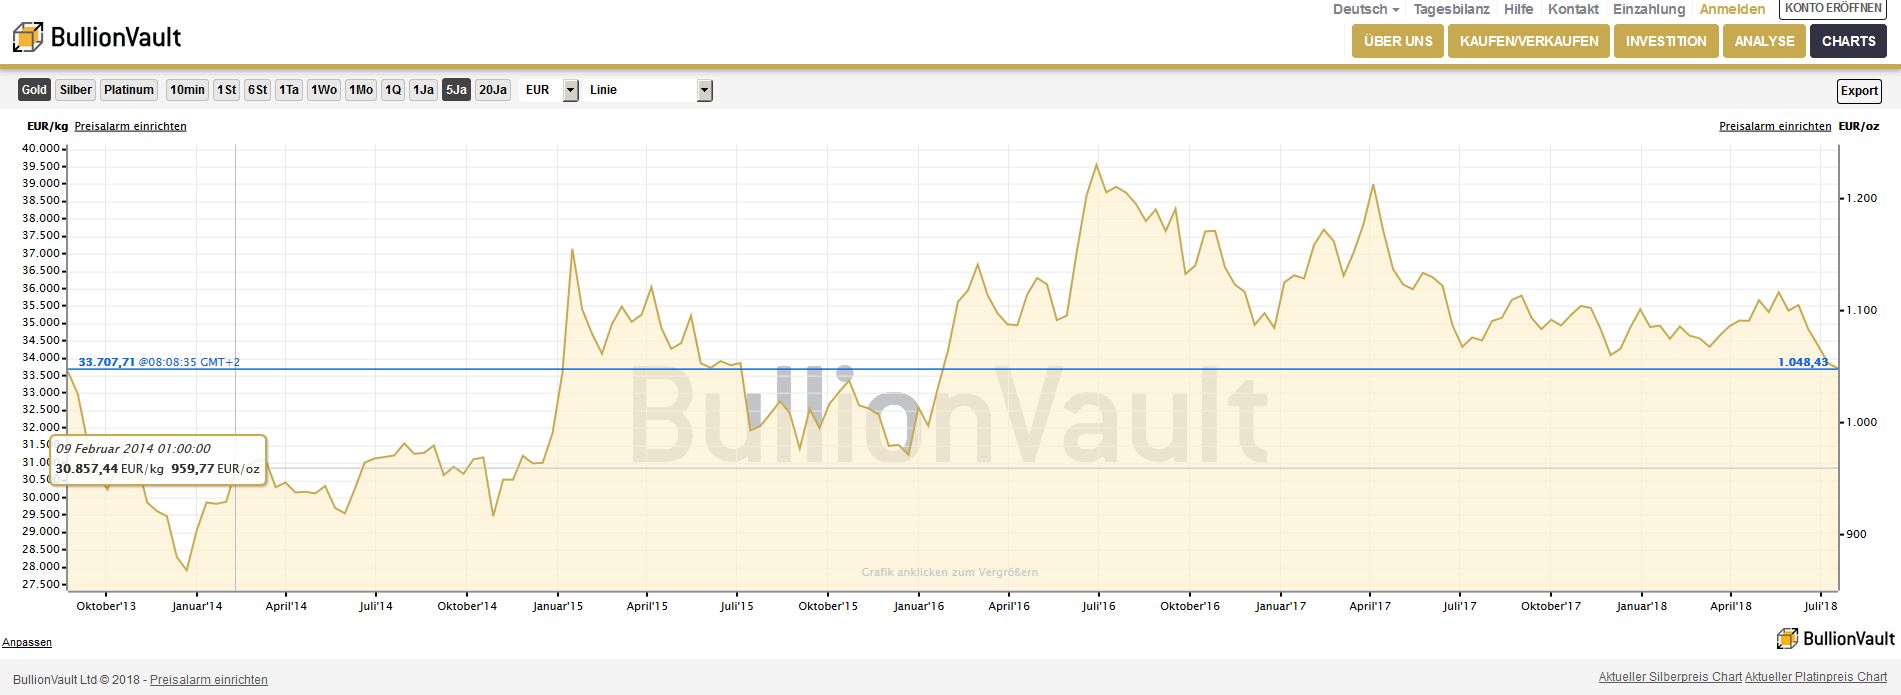The image size is (1901, 695).
Task: Click the EUR/oz axis unit label
Action: (1859, 126)
